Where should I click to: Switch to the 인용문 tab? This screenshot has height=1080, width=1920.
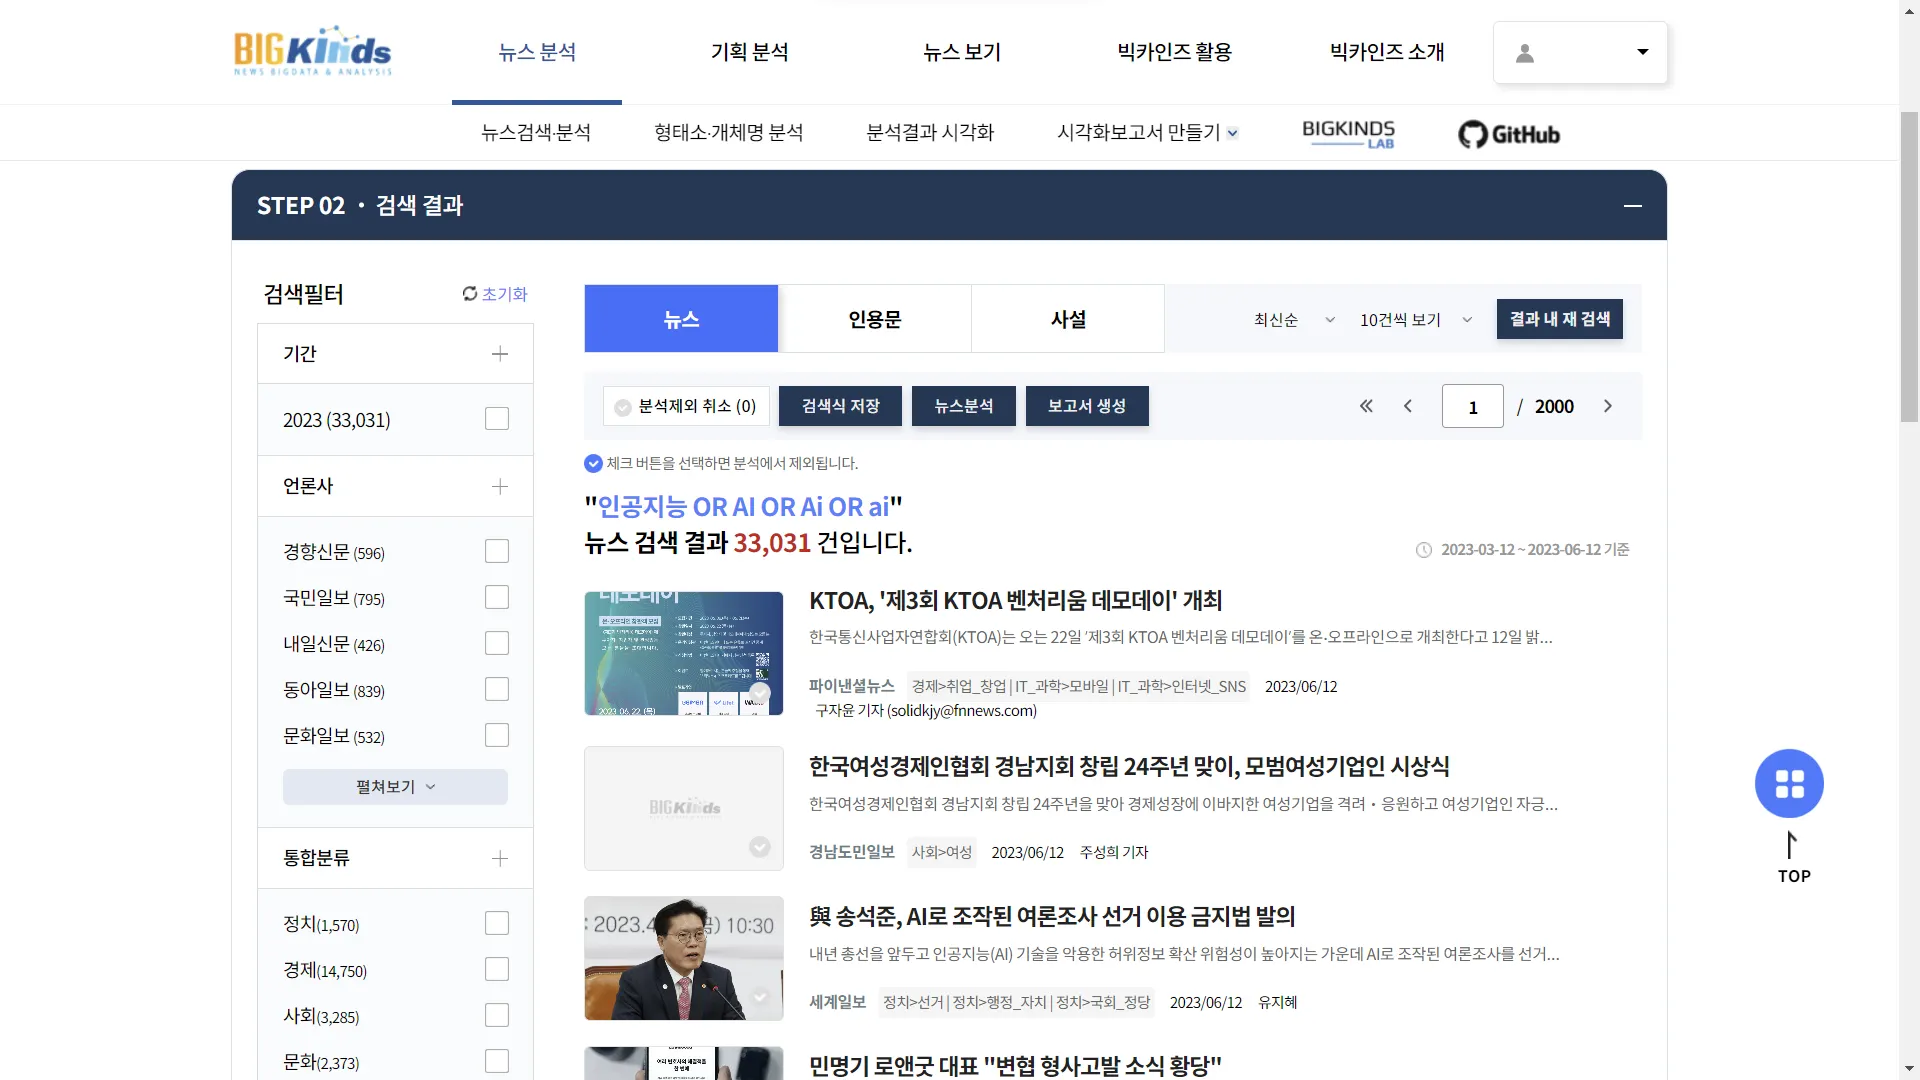[874, 319]
